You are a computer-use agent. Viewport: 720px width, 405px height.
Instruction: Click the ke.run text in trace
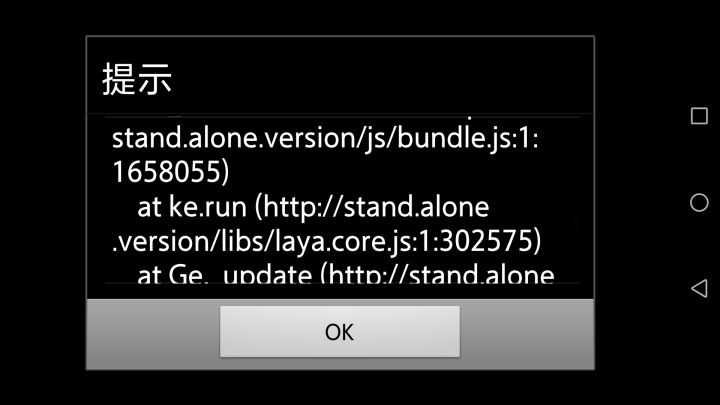point(208,207)
